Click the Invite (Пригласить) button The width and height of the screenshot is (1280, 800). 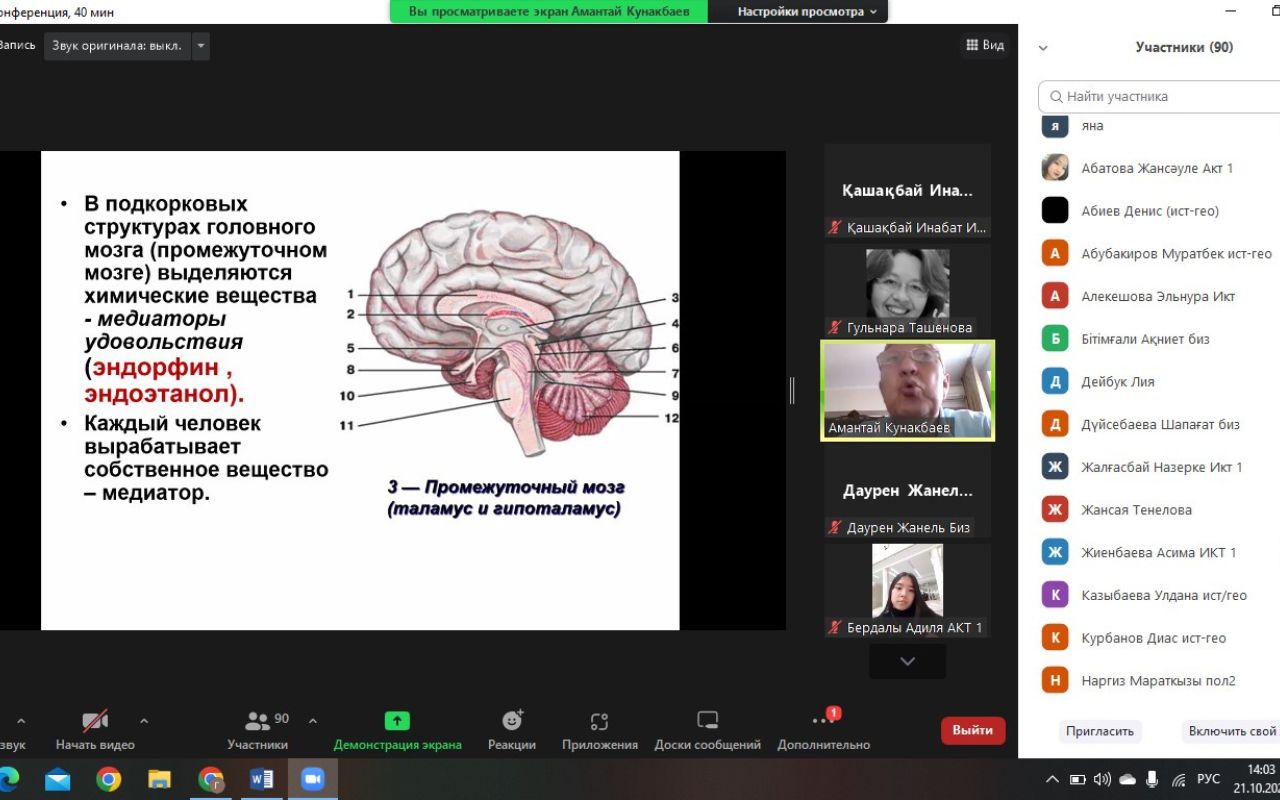pos(1099,731)
